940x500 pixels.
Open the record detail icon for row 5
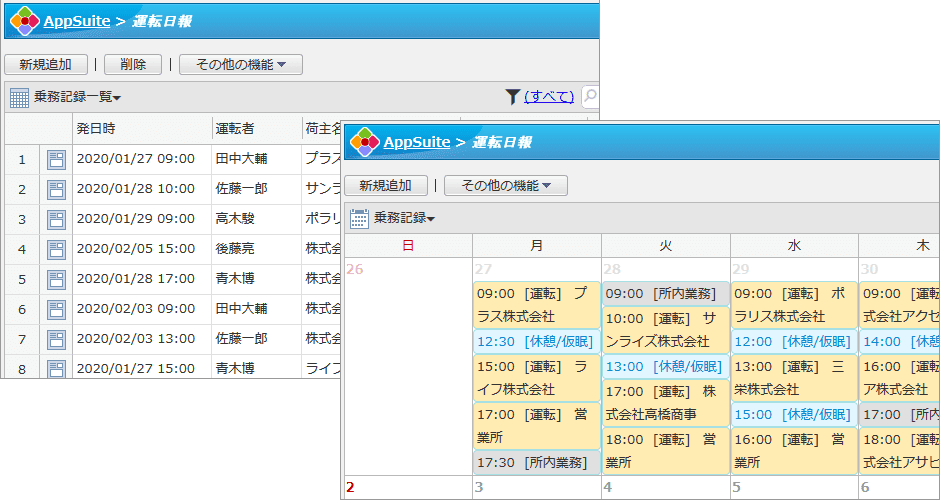pos(56,279)
